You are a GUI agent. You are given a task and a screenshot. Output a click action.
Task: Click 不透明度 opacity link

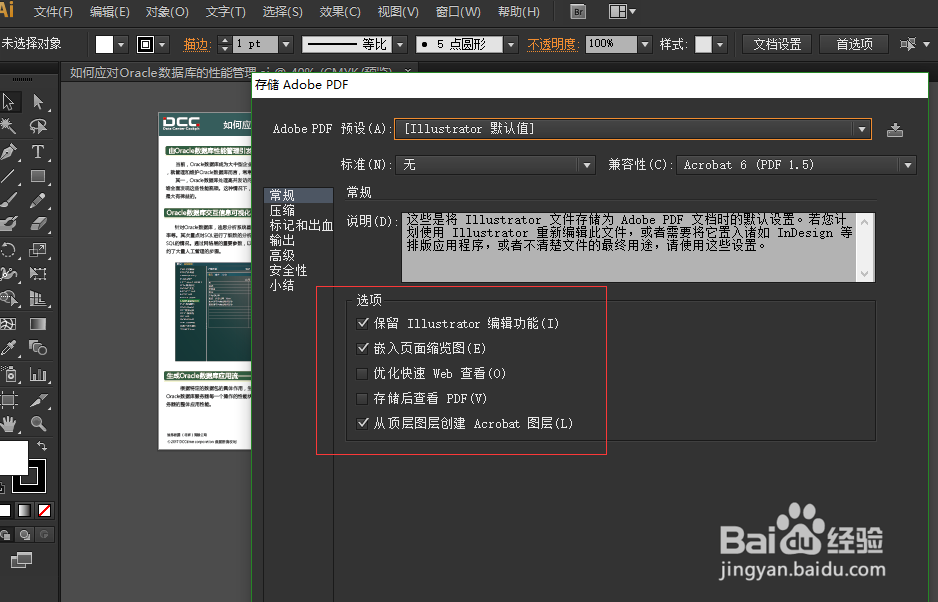click(x=552, y=44)
